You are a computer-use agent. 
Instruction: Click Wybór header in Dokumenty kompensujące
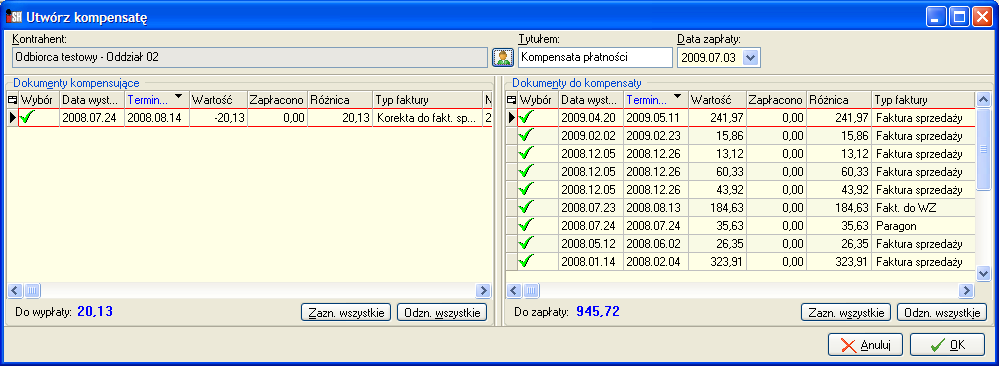(x=40, y=99)
